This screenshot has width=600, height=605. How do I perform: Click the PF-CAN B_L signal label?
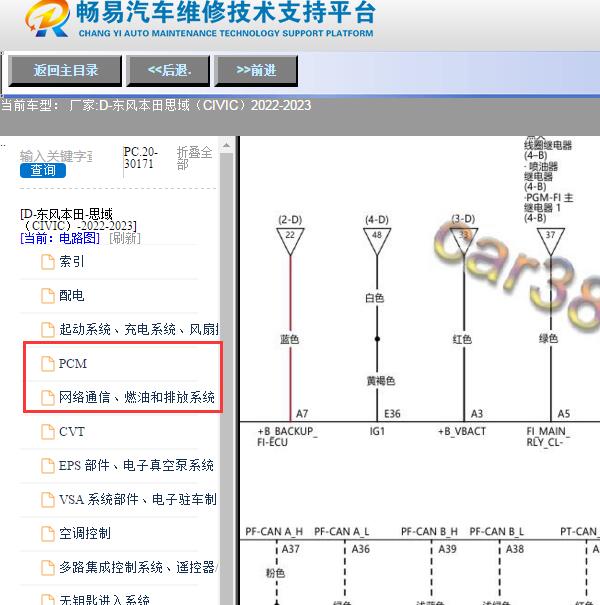pyautogui.click(x=497, y=532)
